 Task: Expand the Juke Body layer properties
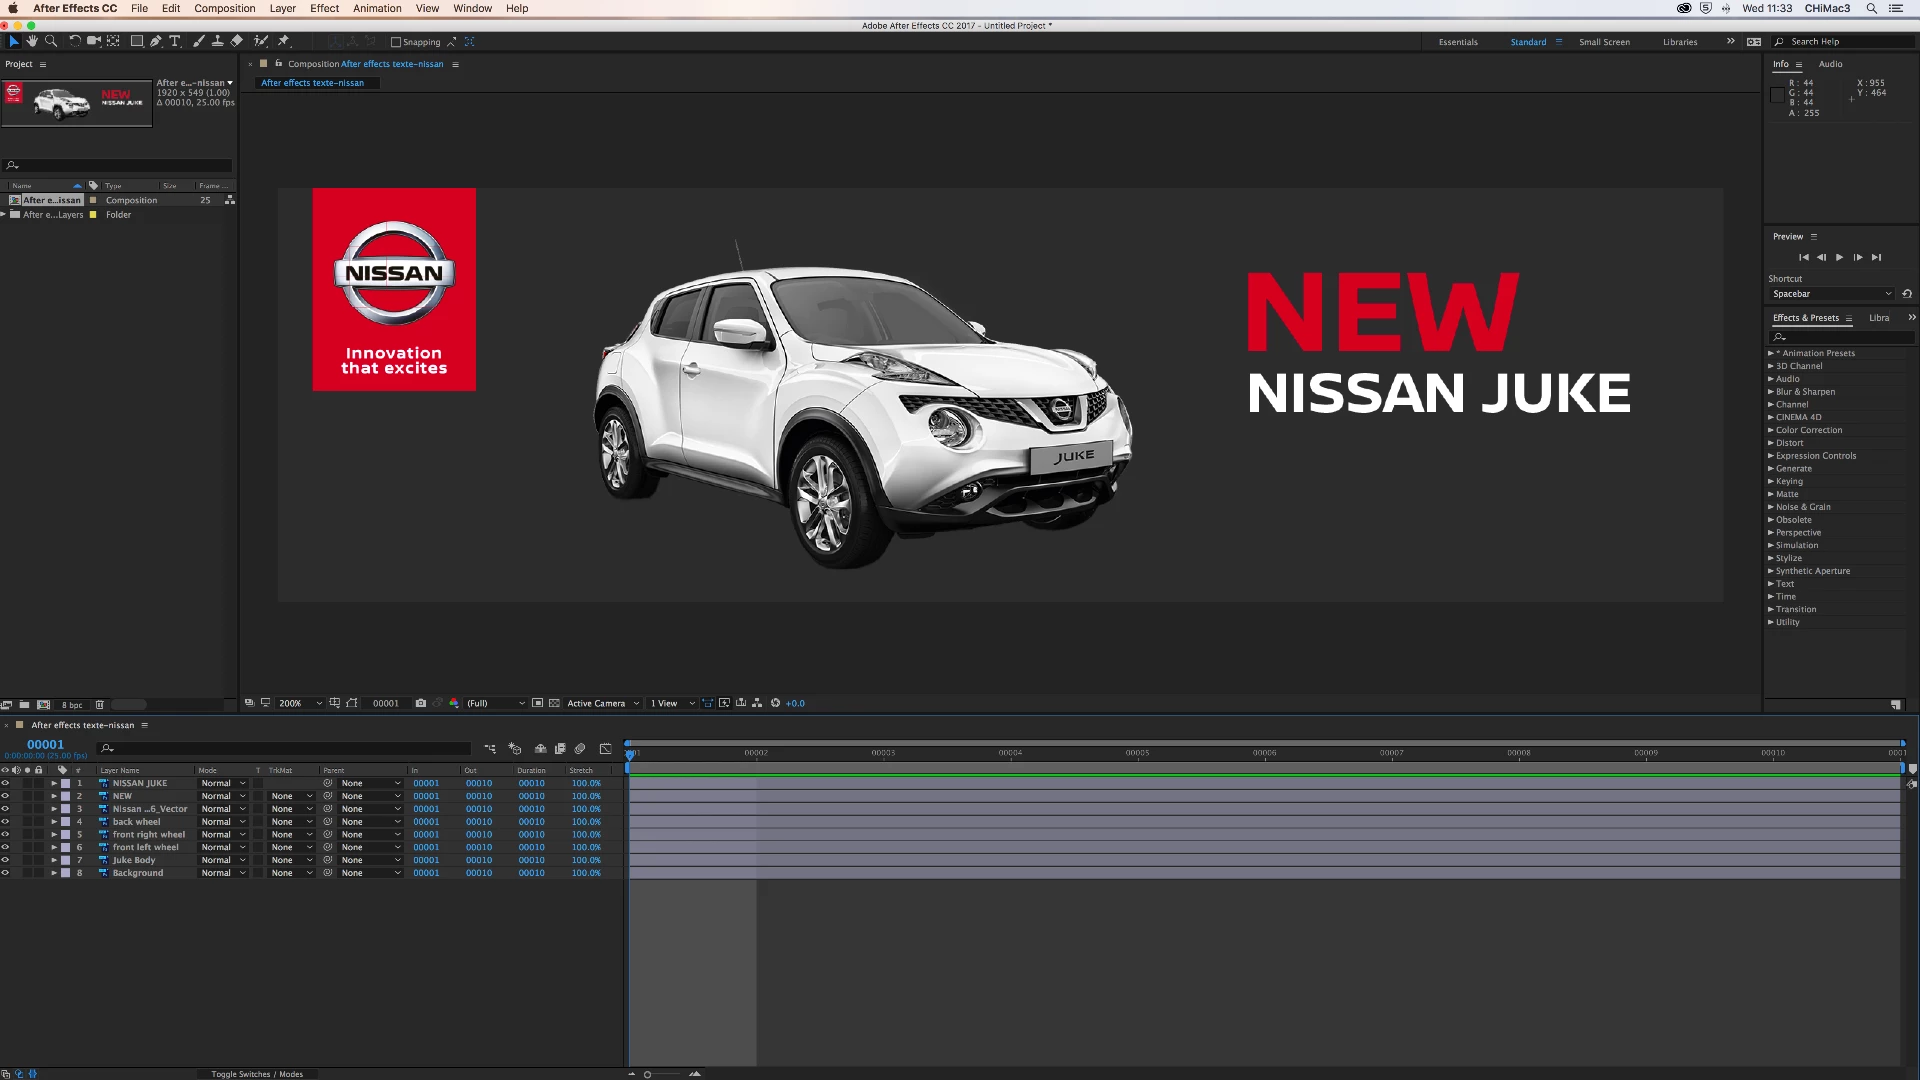tap(54, 860)
